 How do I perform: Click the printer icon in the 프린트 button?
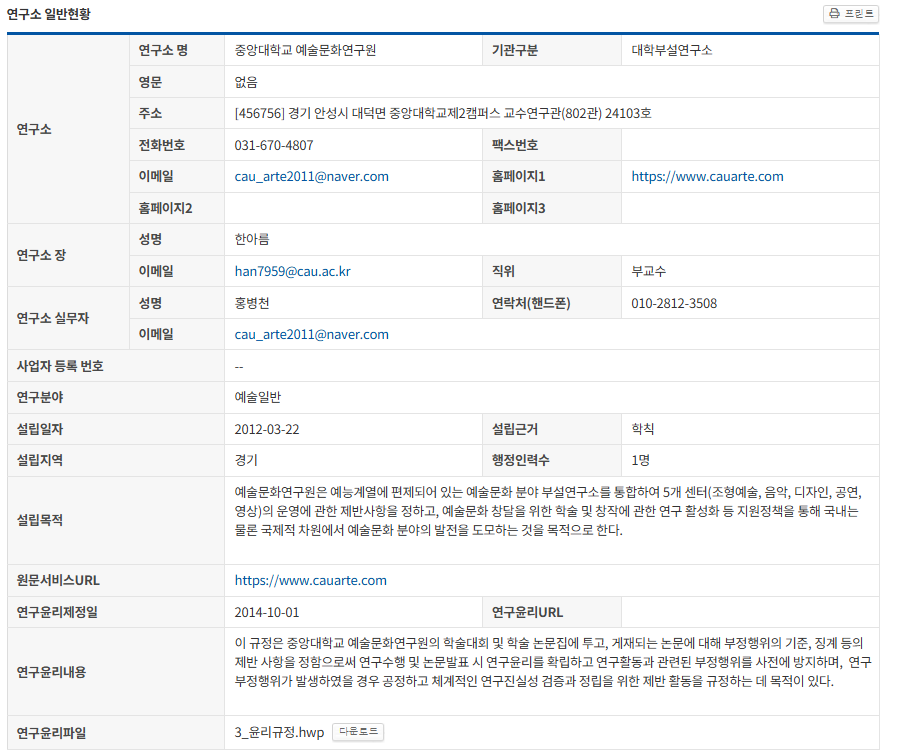[x=835, y=13]
